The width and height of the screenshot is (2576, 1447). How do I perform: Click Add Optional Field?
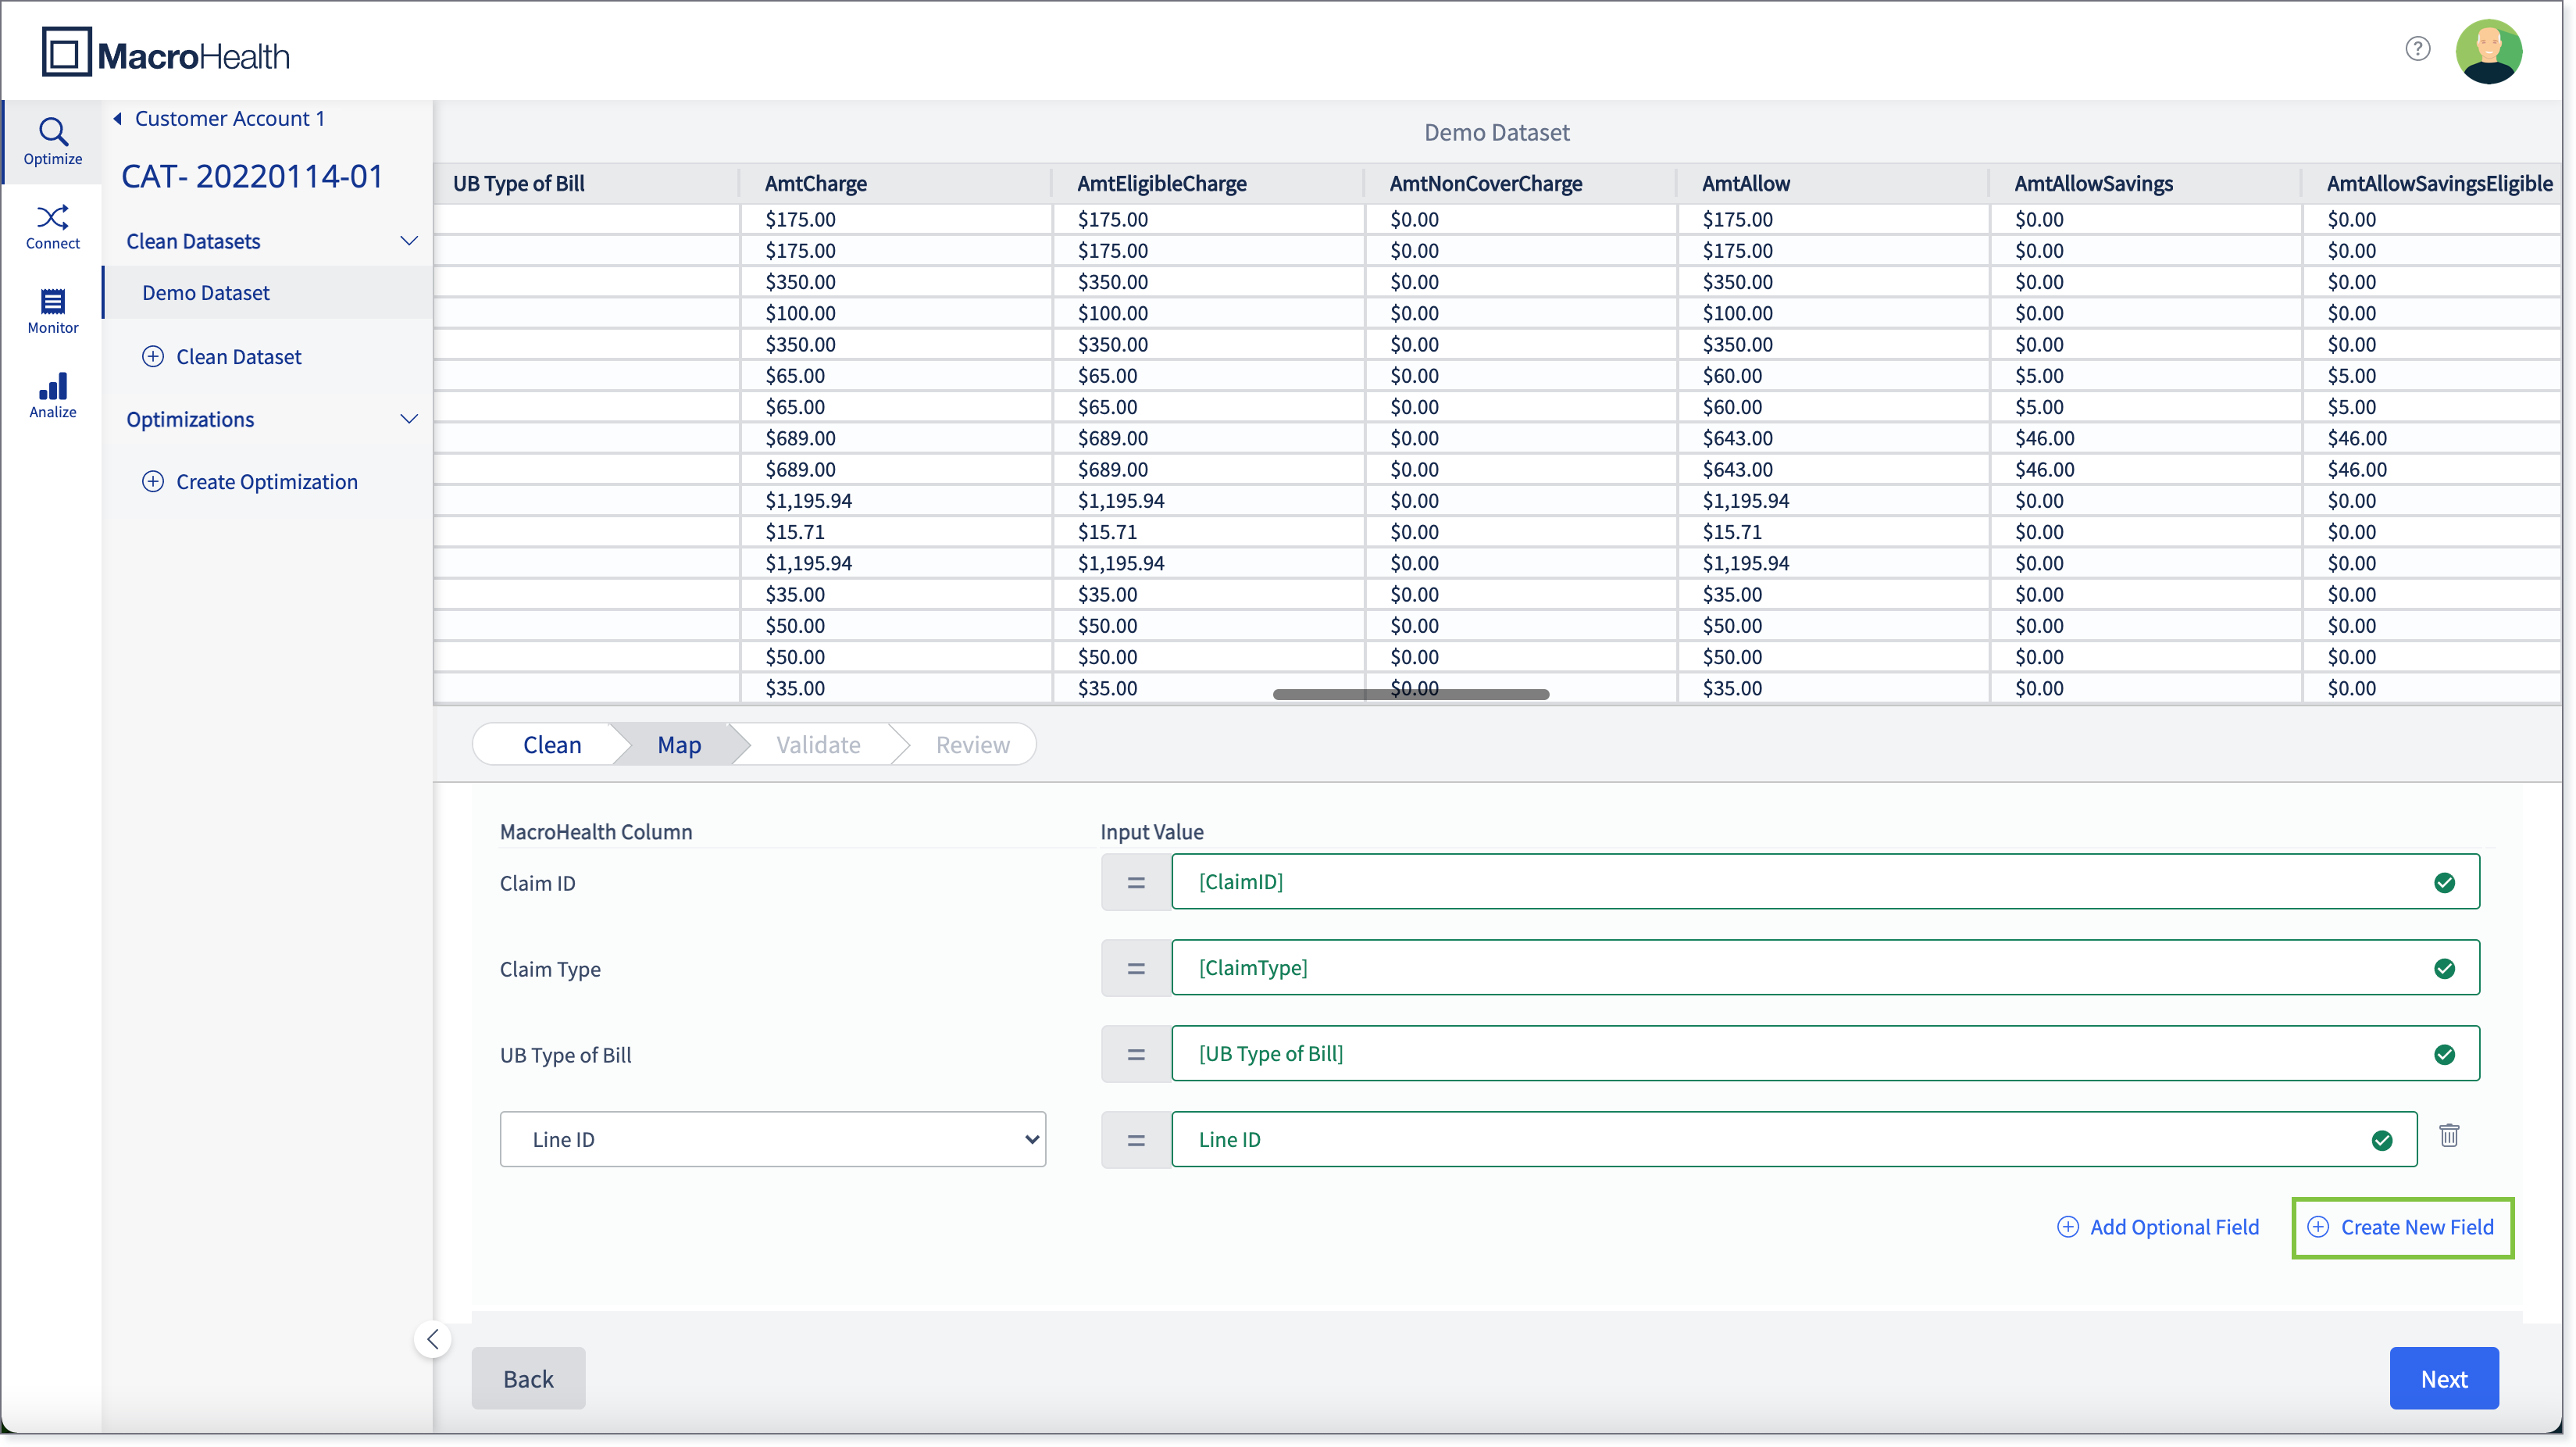tap(2158, 1227)
